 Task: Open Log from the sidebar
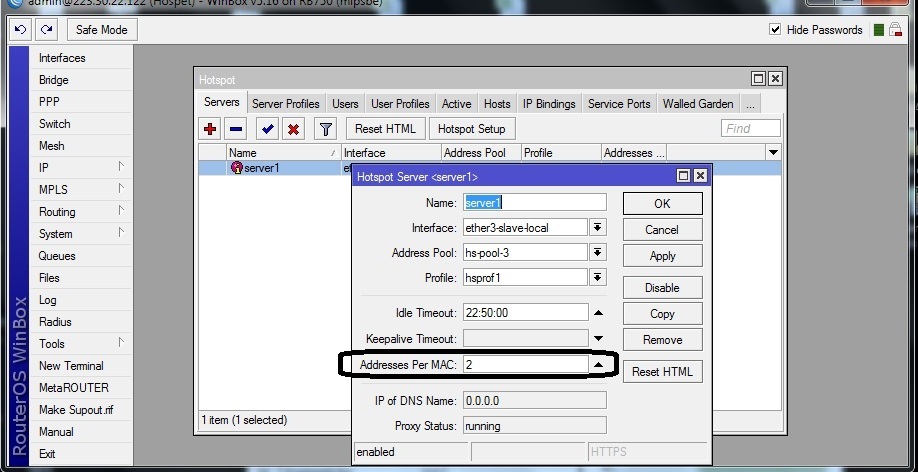[x=47, y=300]
